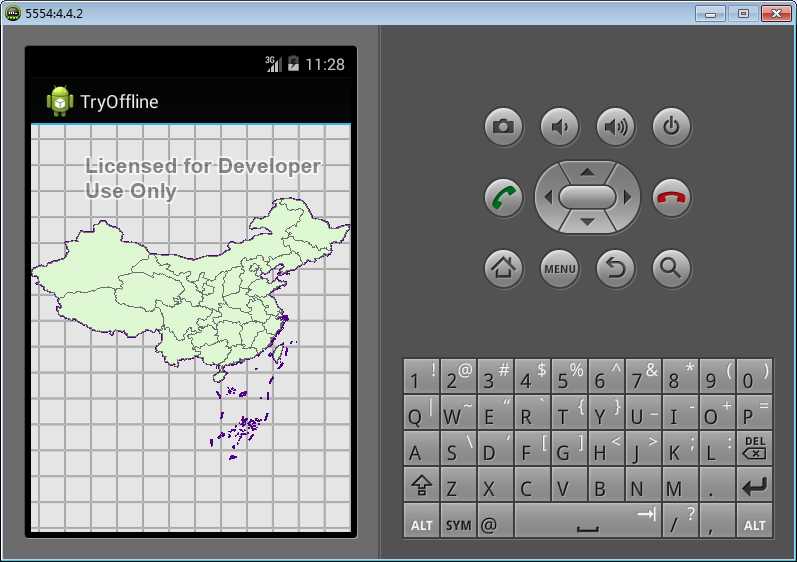The height and width of the screenshot is (562, 797).
Task: Click the 1 key on the keyboard
Action: click(x=421, y=377)
